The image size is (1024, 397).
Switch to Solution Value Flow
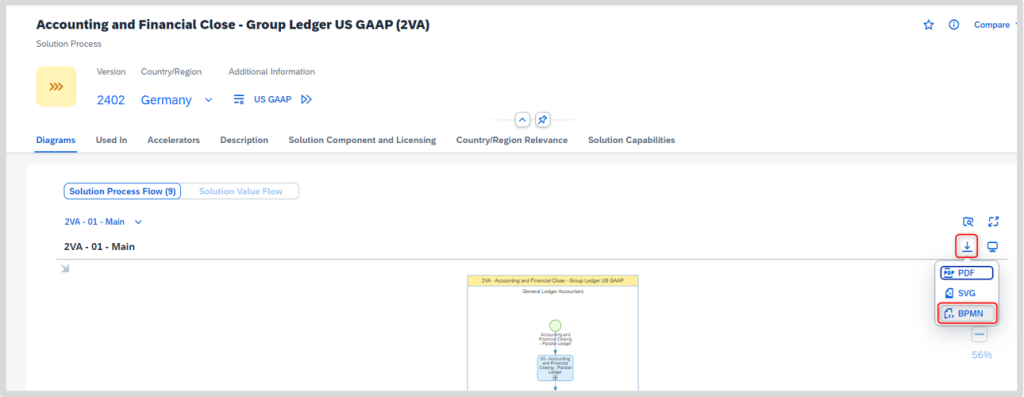coord(240,191)
